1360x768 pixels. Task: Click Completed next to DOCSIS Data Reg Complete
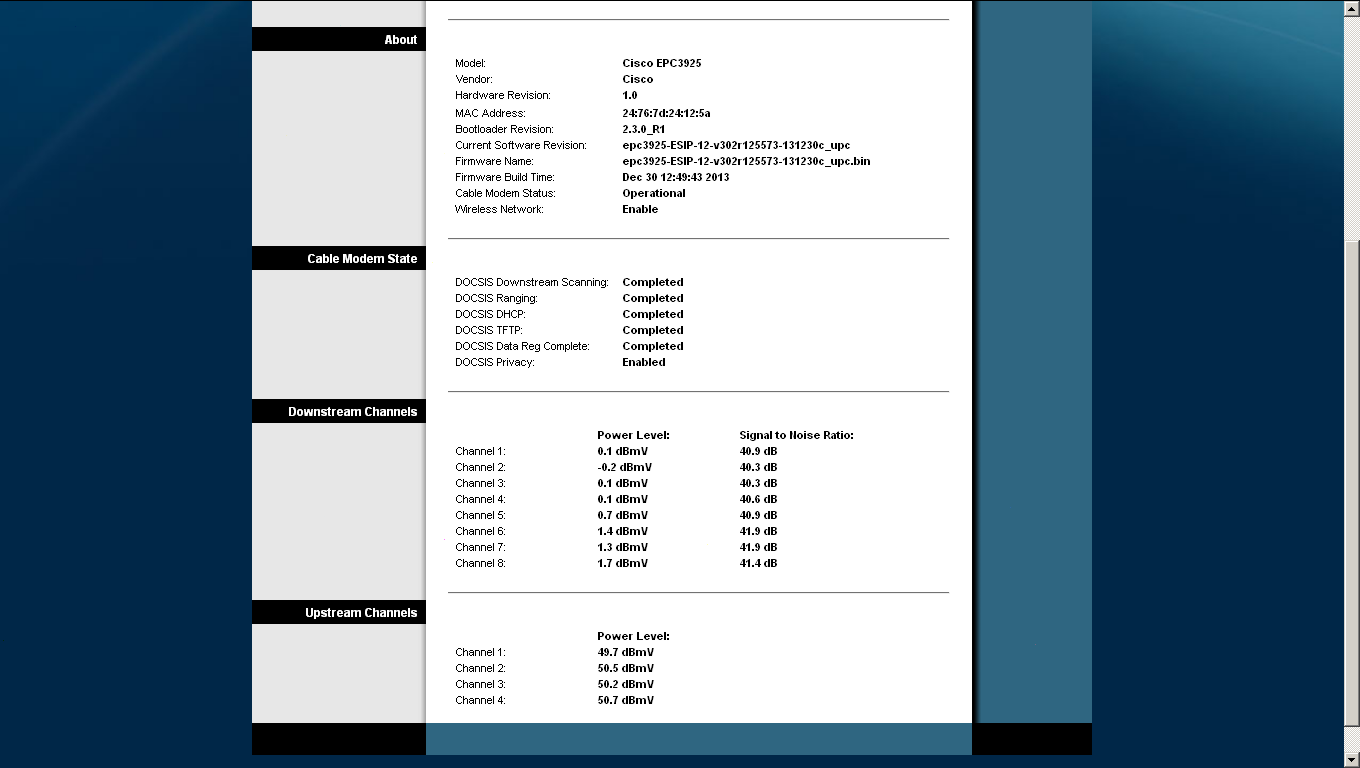click(653, 346)
